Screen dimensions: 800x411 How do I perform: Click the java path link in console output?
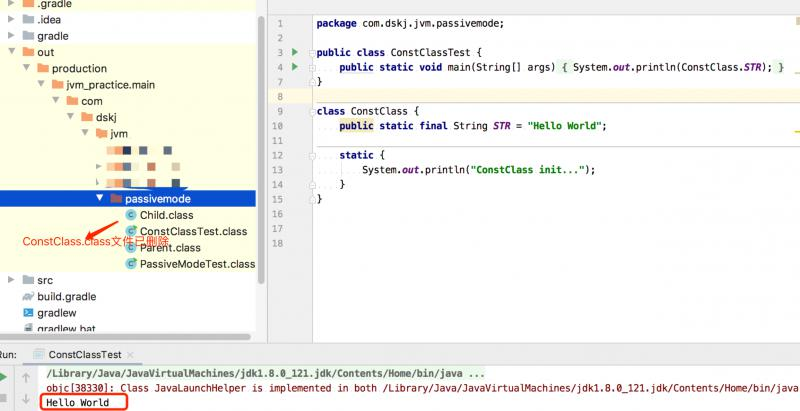[x=265, y=373]
